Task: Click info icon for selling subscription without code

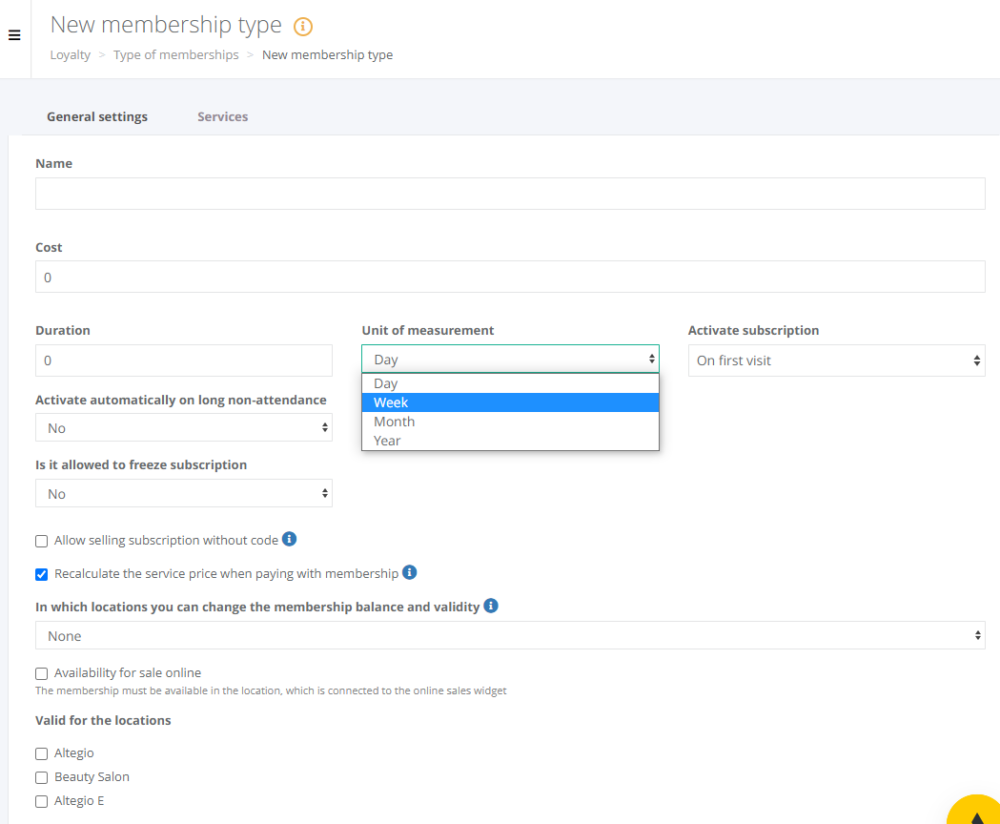Action: pos(290,539)
